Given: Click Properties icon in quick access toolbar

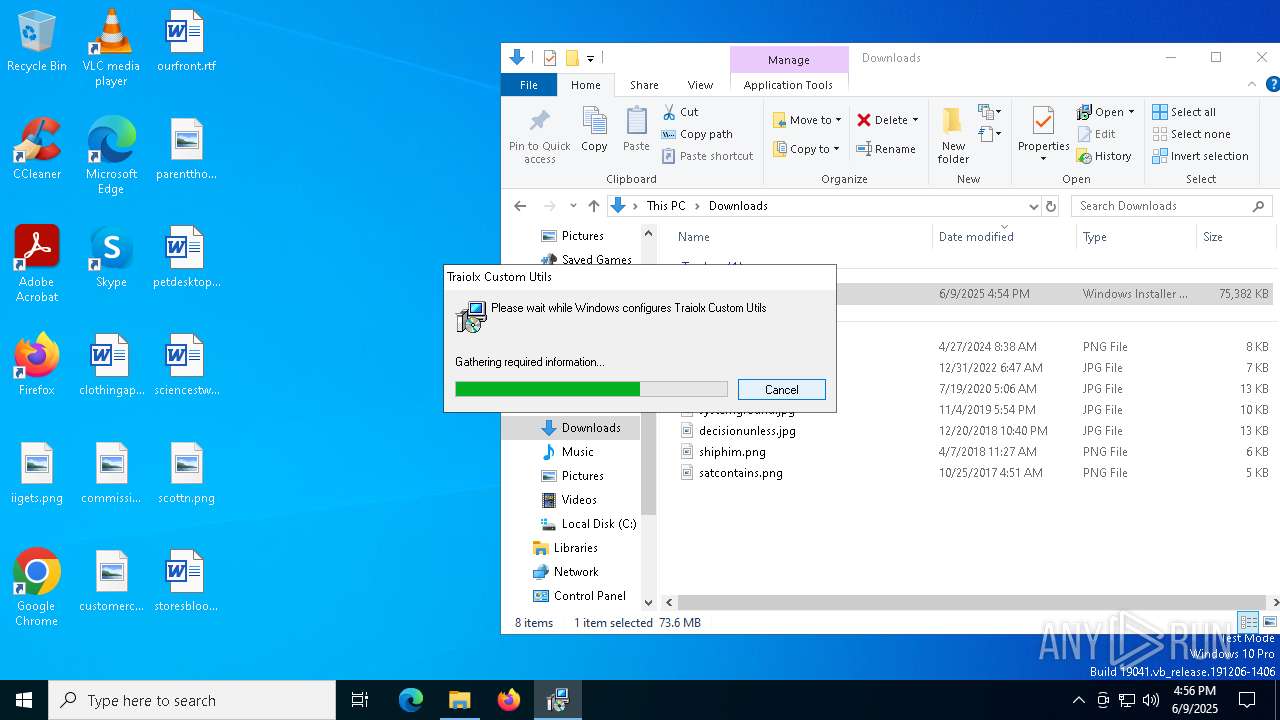Looking at the screenshot, I should tap(550, 58).
